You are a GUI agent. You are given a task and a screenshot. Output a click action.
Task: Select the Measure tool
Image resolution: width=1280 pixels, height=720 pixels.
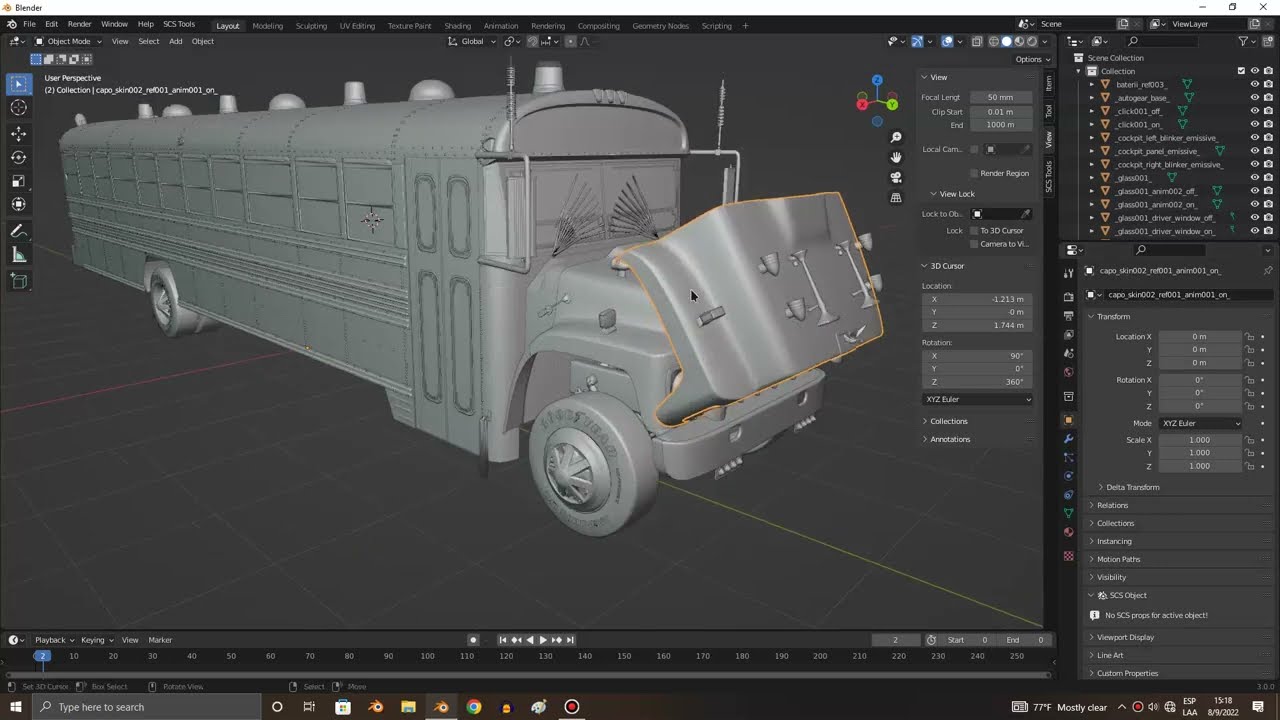(19, 255)
